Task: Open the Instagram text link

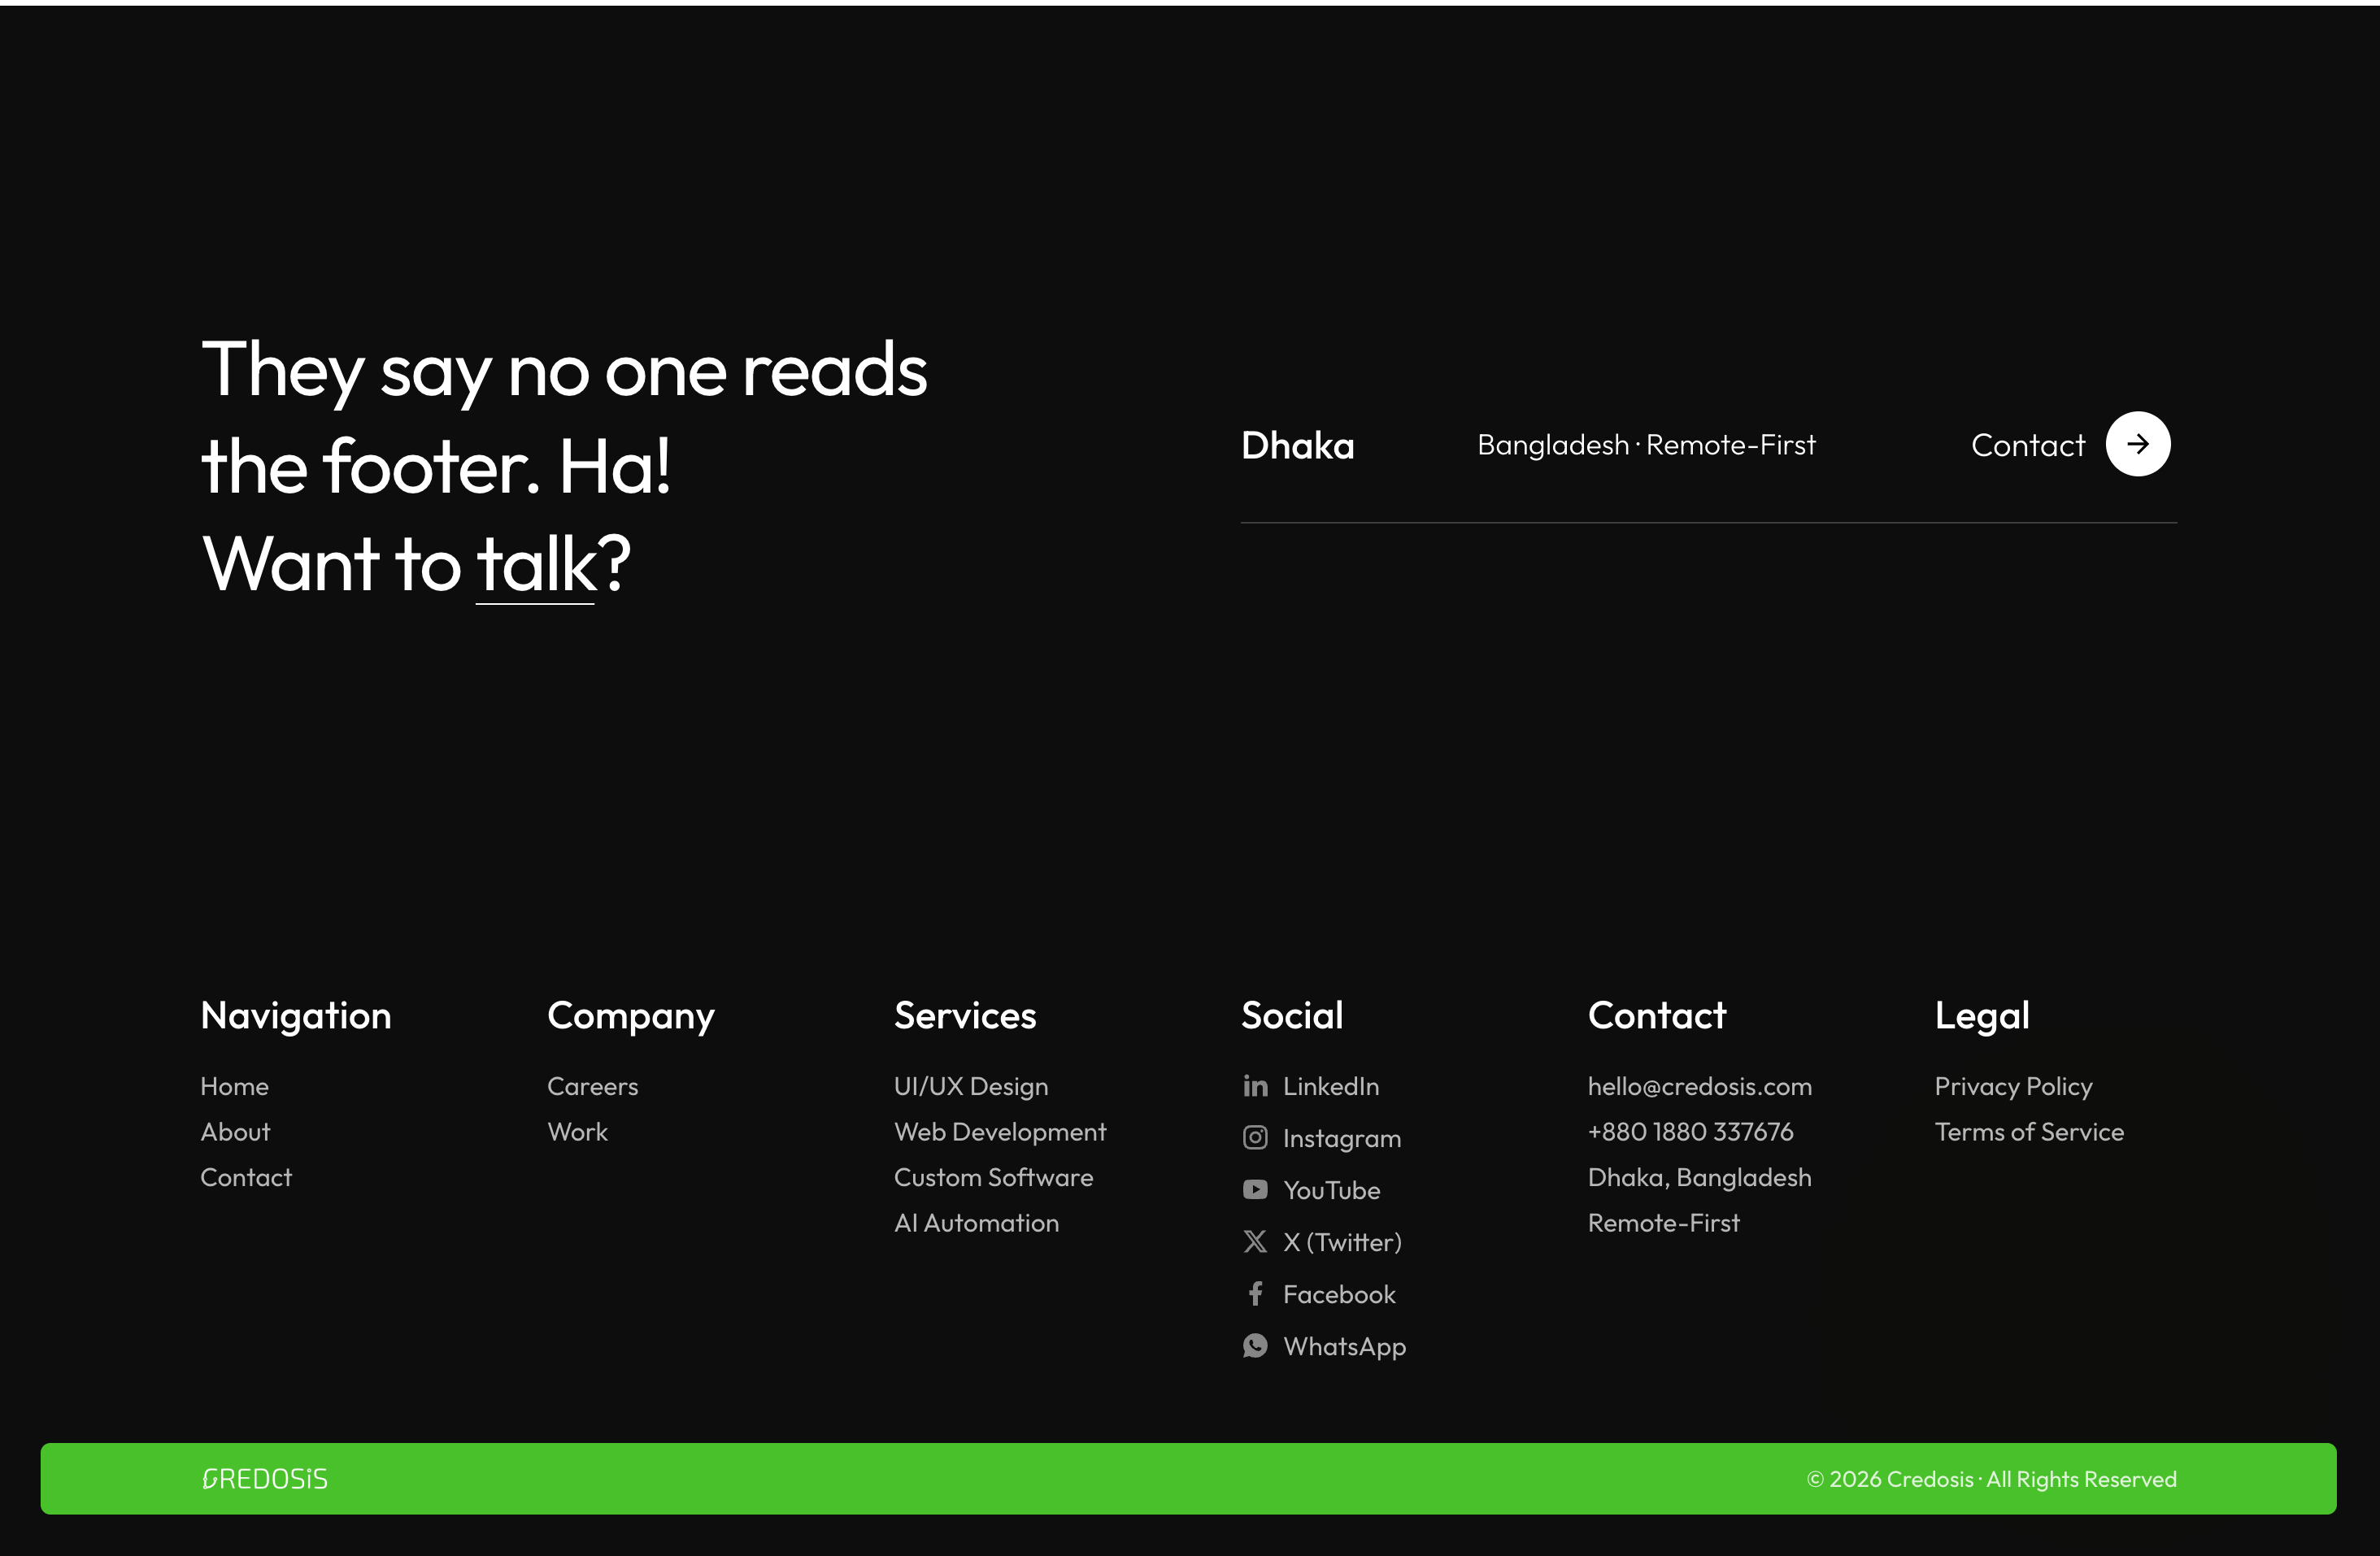Action: click(x=1342, y=1138)
